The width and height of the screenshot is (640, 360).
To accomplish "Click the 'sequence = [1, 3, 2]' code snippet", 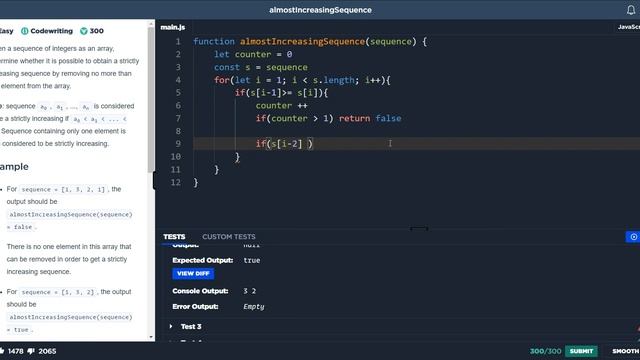I will pos(58,292).
